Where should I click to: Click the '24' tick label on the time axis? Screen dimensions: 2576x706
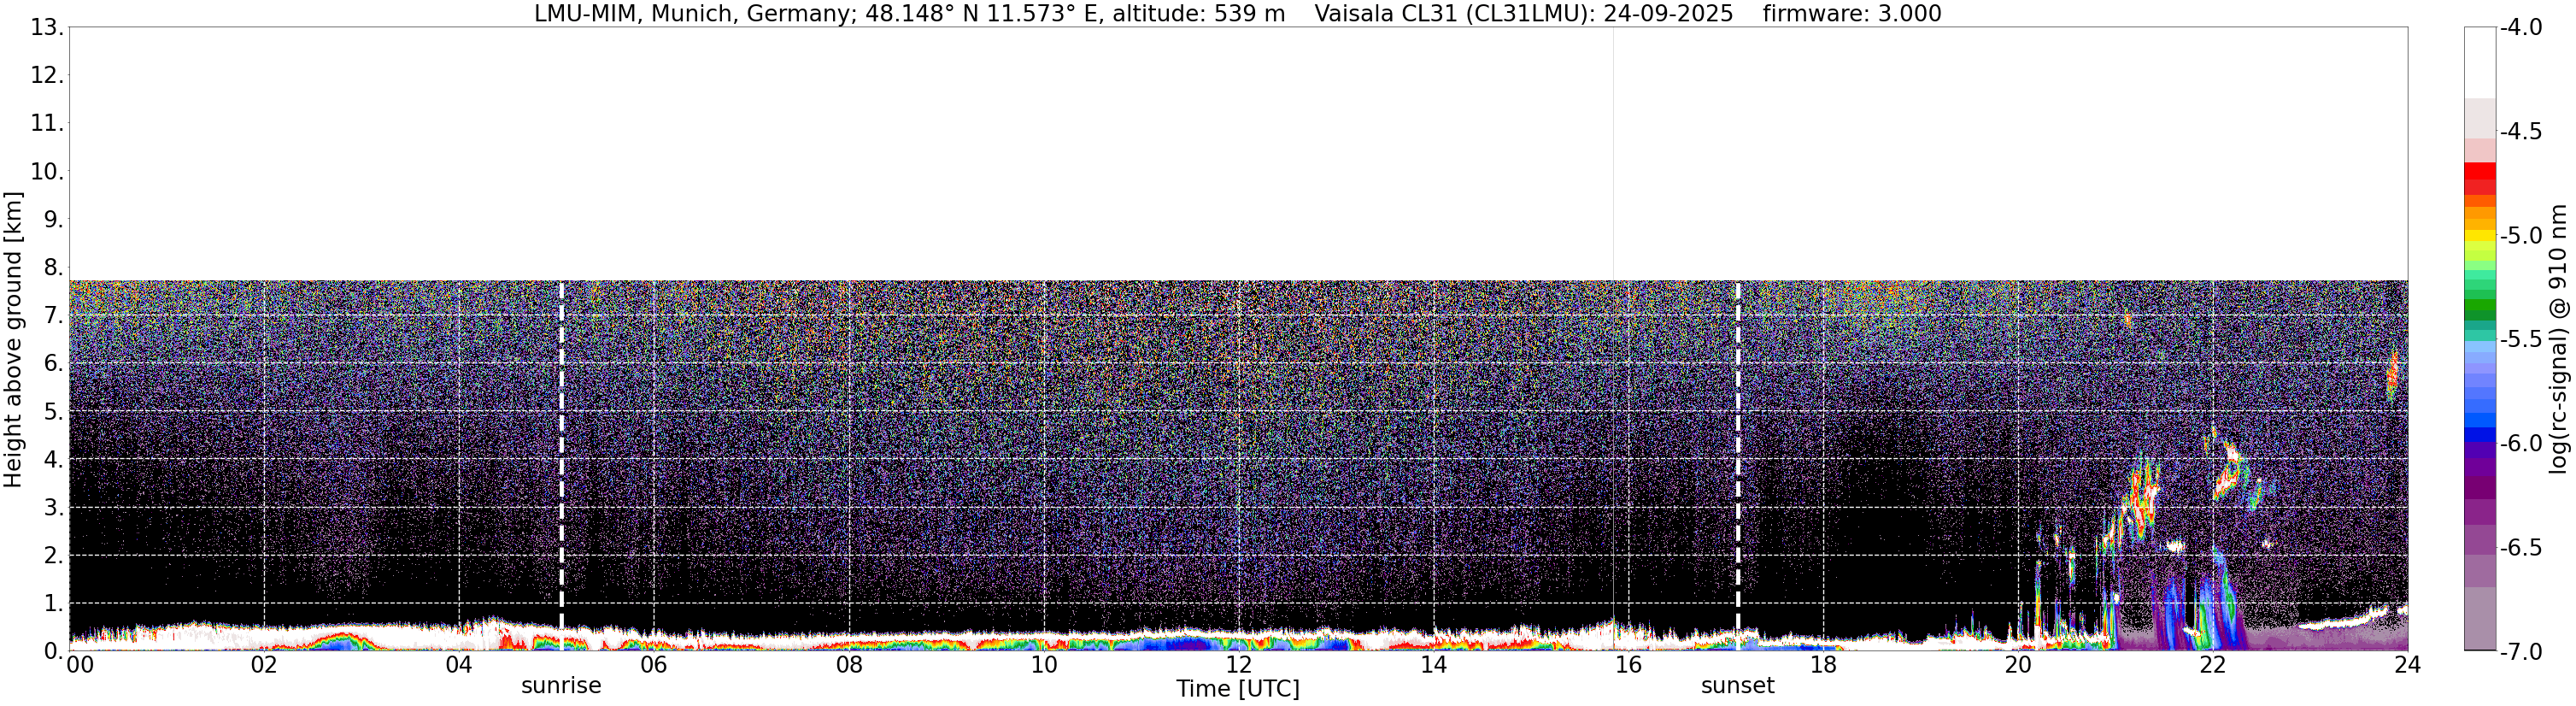pos(2408,665)
